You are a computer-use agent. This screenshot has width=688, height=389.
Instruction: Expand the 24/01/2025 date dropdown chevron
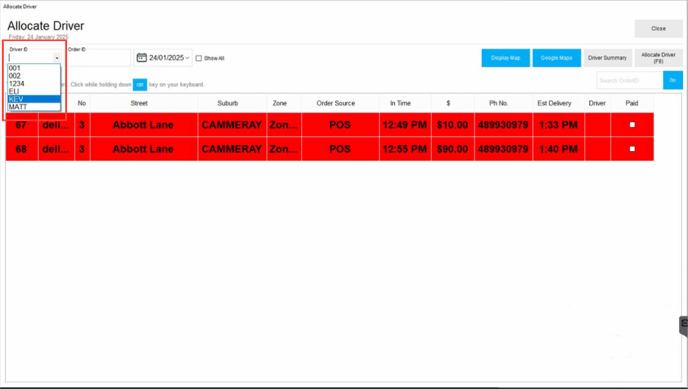(187, 58)
